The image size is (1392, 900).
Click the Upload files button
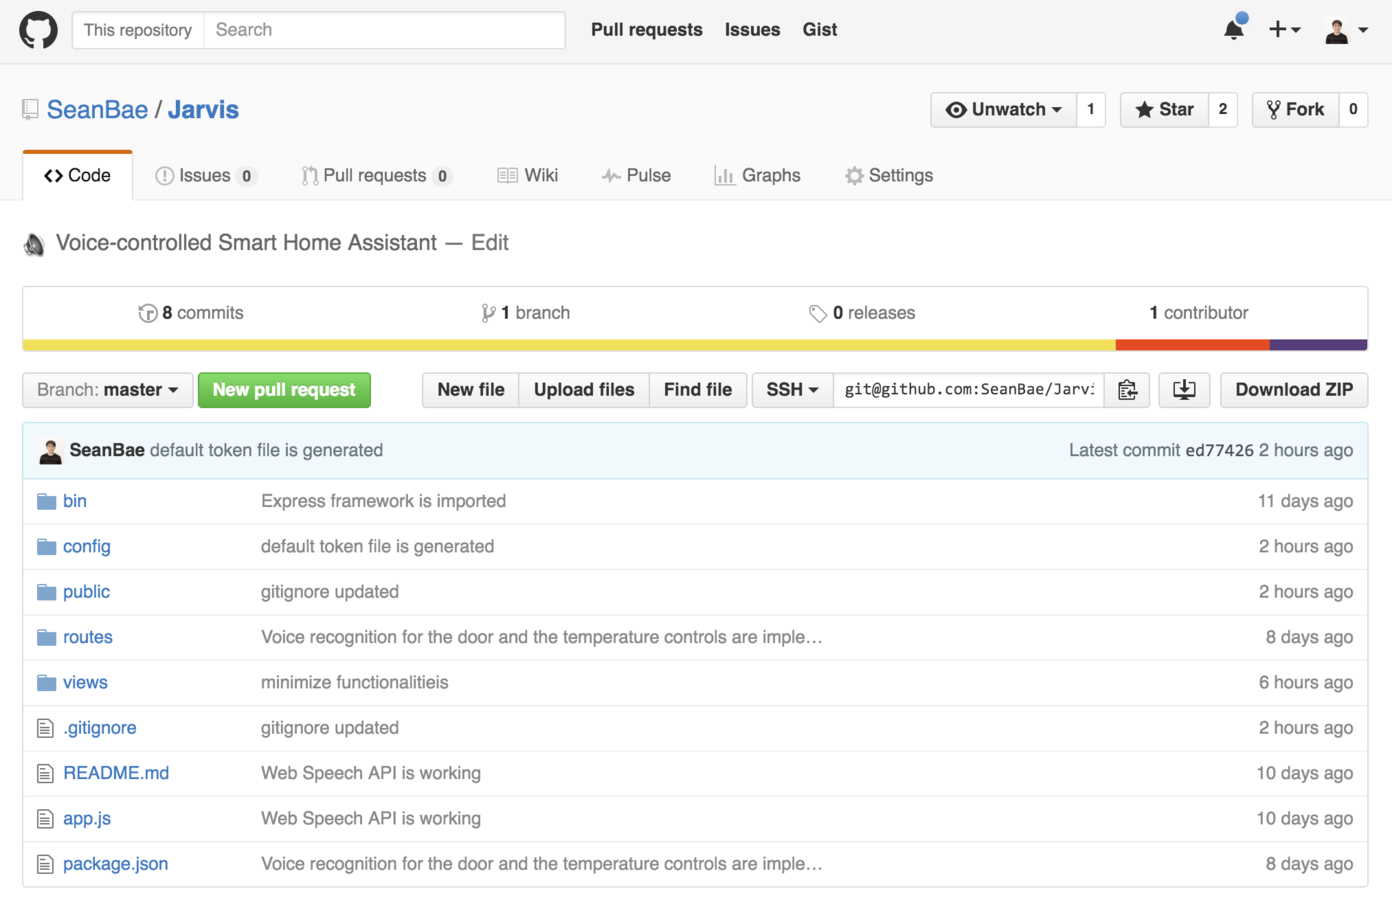pos(584,390)
